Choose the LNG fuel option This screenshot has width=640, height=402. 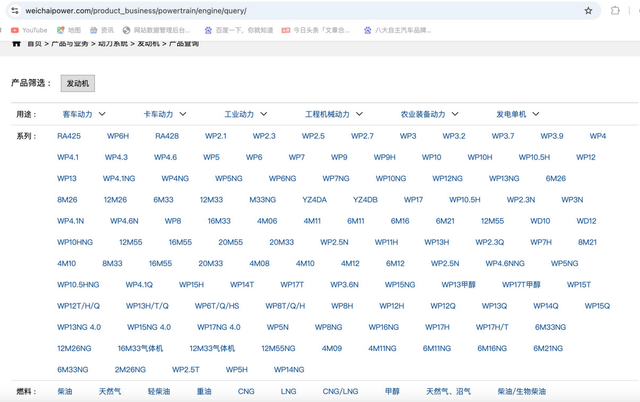[288, 391]
